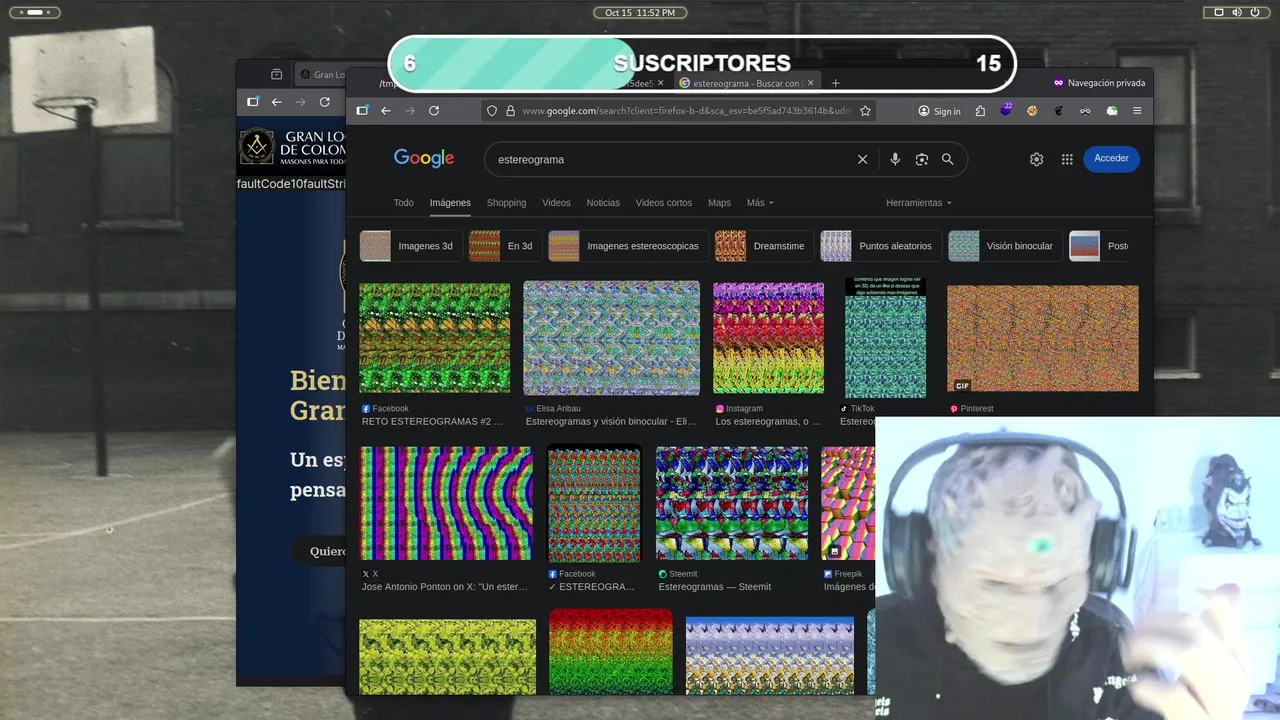The height and width of the screenshot is (720, 1280).
Task: Switch to the Noticias tab
Action: 603,203
